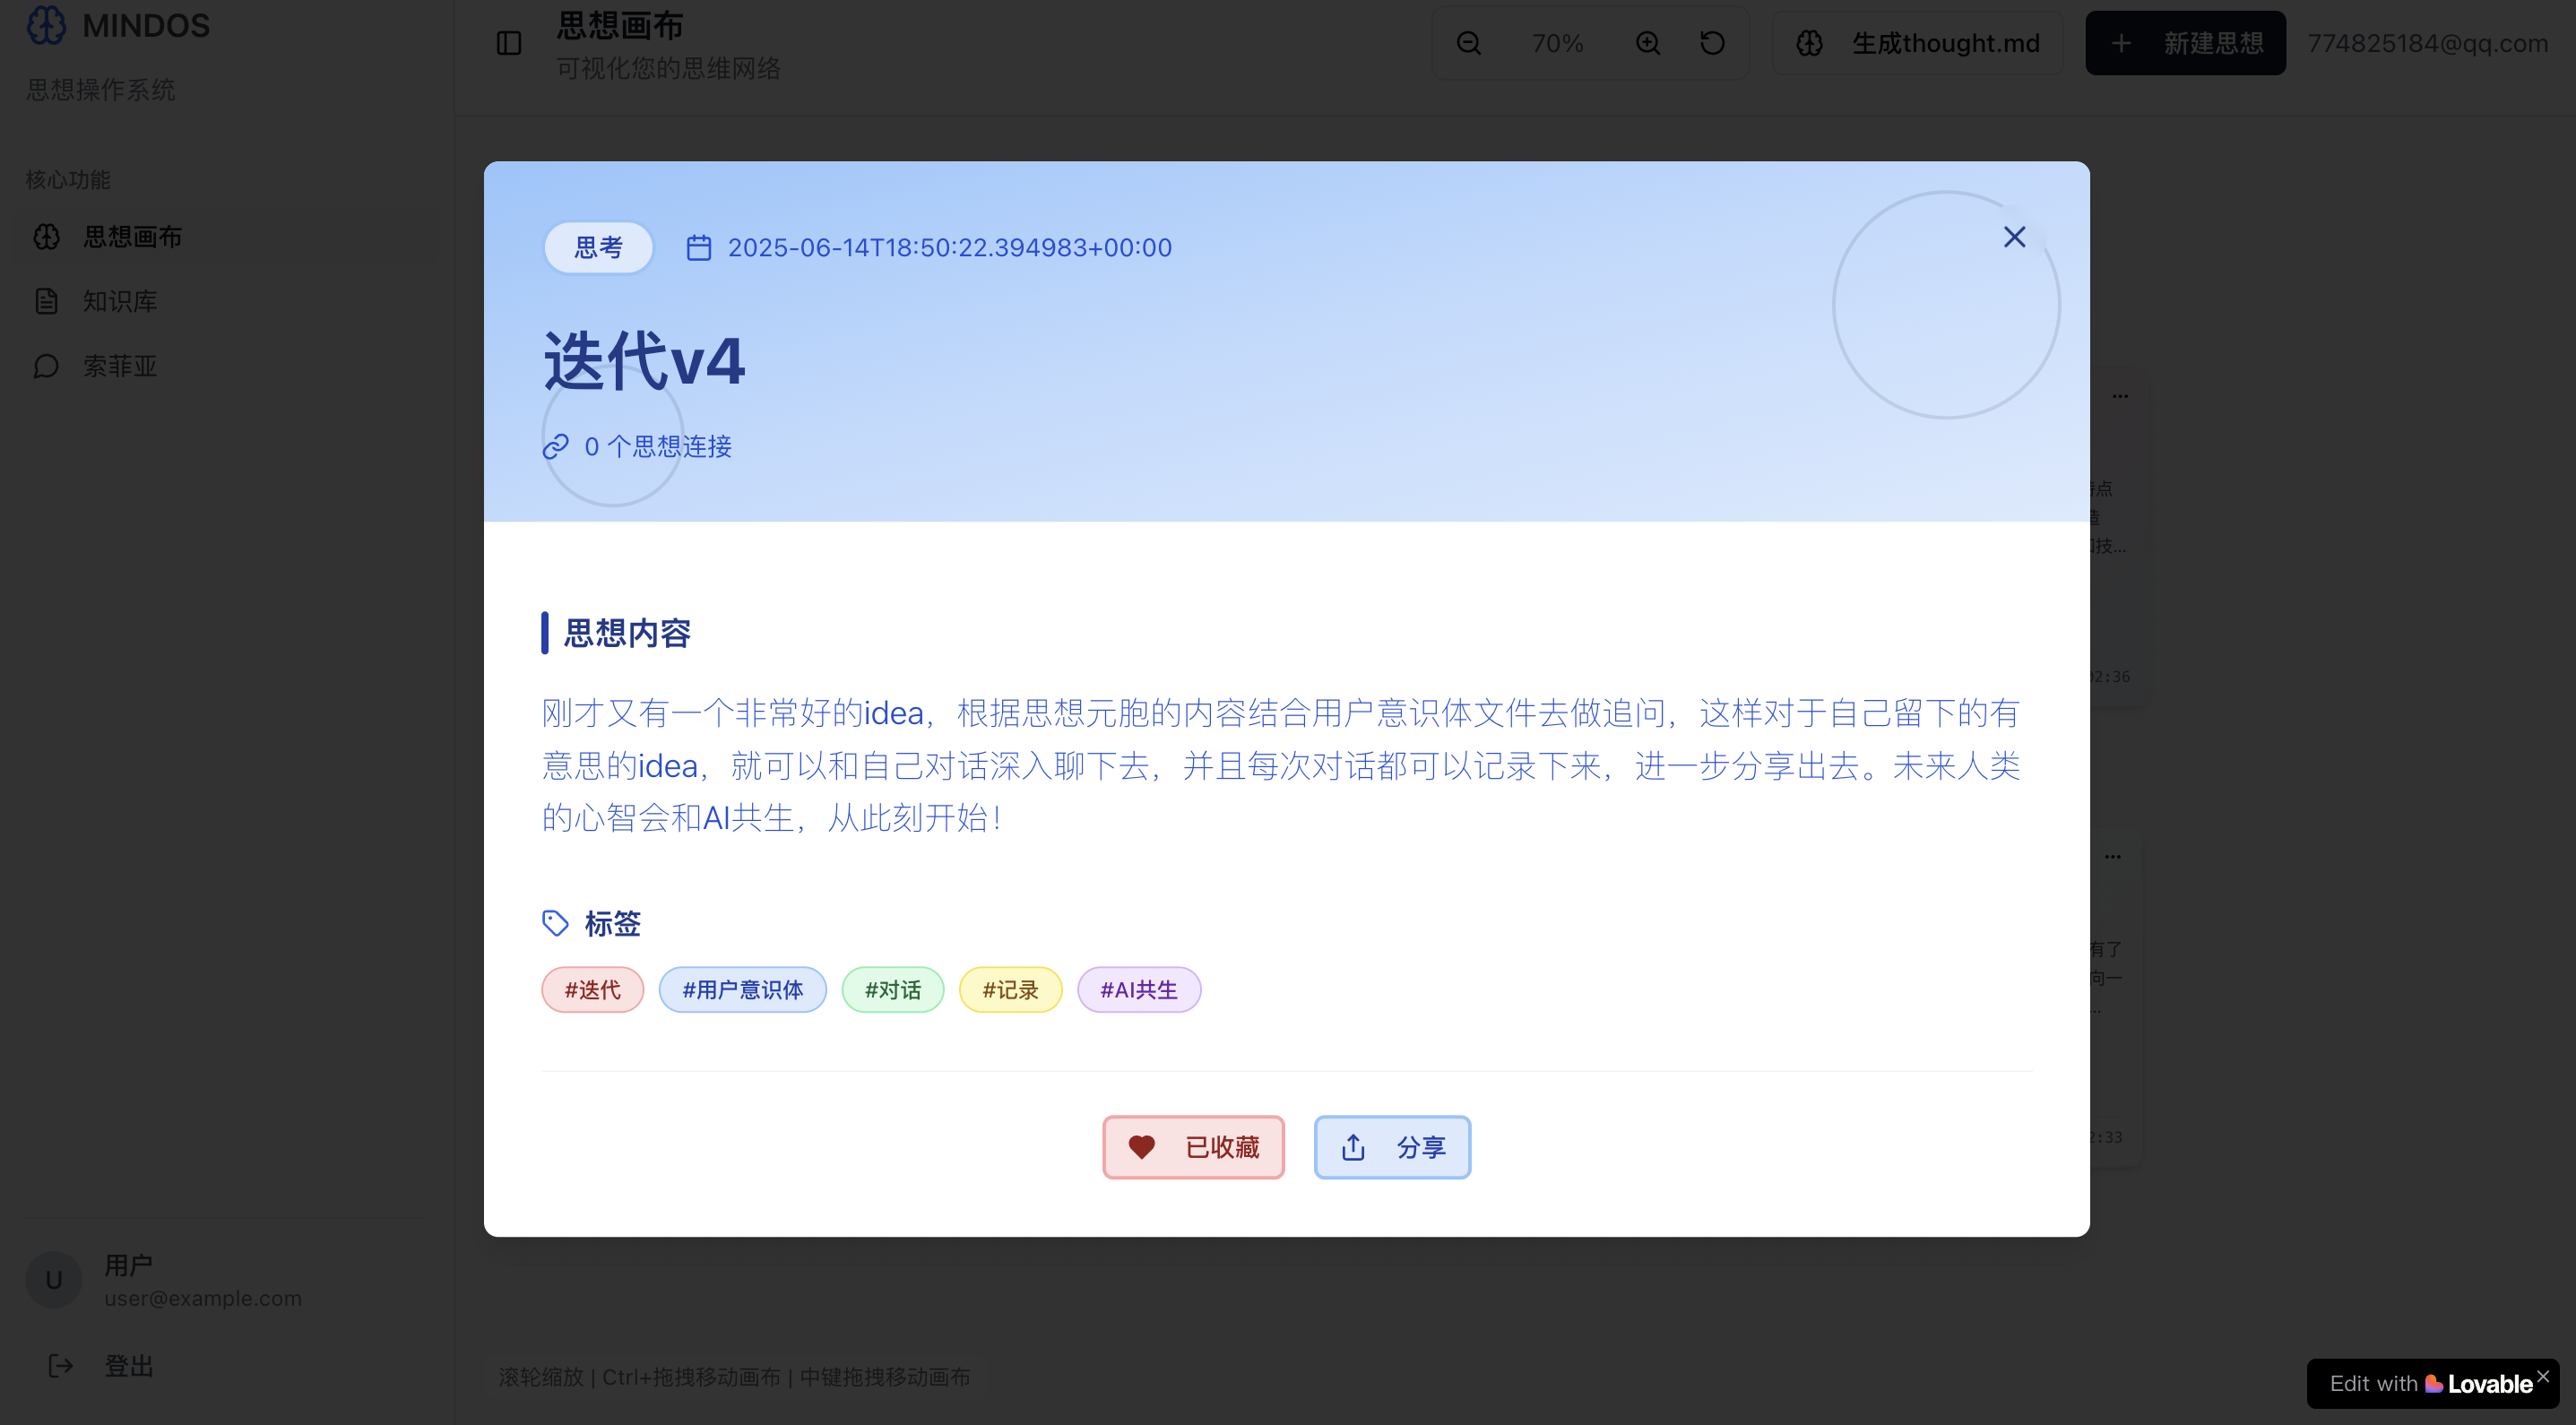This screenshot has width=2576, height=1425.
Task: Click the 0 个思想连接 text
Action: tap(658, 446)
